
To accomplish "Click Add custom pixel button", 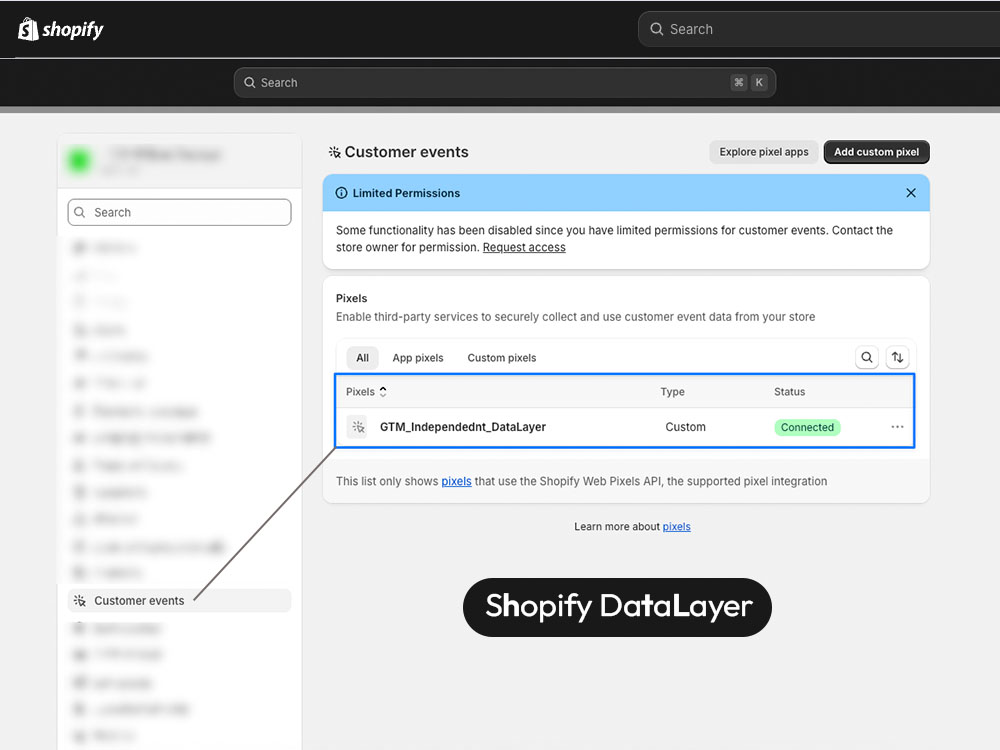I will 876,152.
